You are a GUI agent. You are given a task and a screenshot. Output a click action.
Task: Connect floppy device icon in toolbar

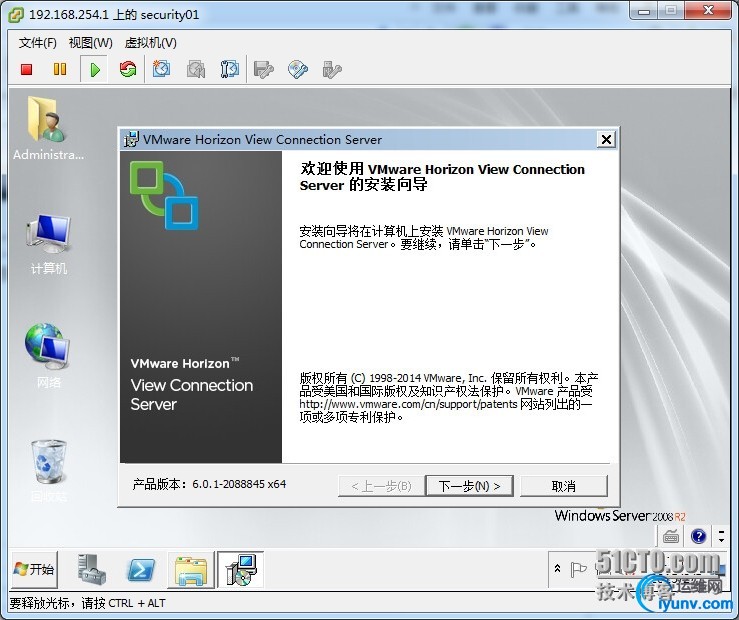coord(263,70)
